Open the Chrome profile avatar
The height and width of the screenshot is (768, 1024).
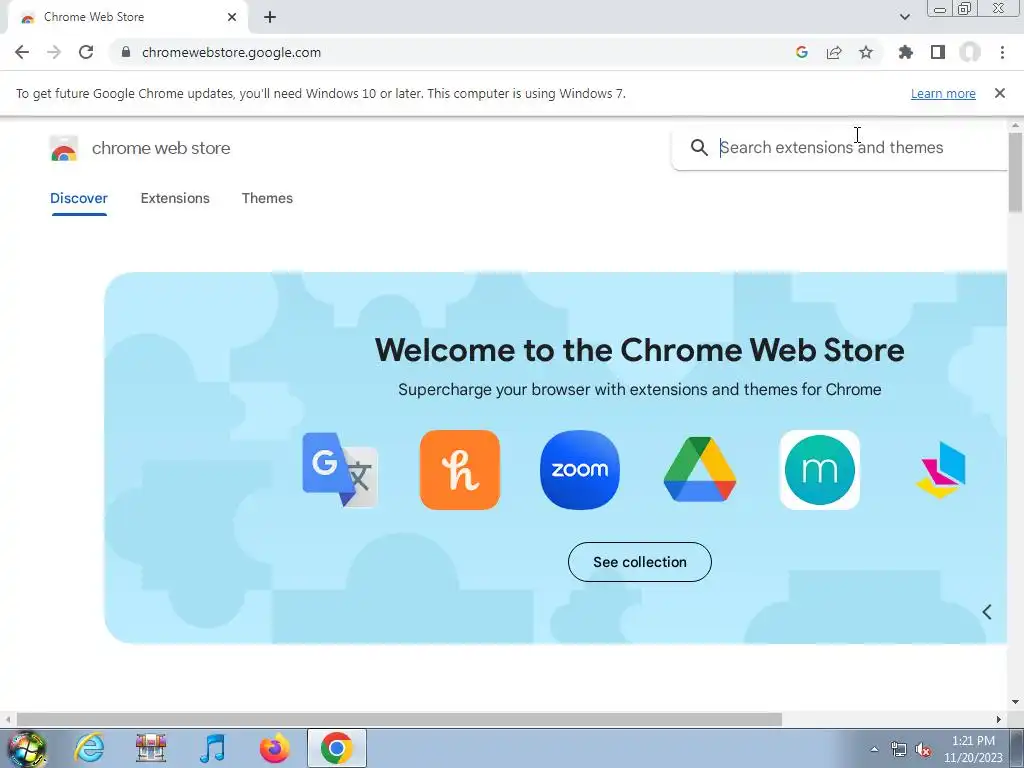click(x=970, y=52)
